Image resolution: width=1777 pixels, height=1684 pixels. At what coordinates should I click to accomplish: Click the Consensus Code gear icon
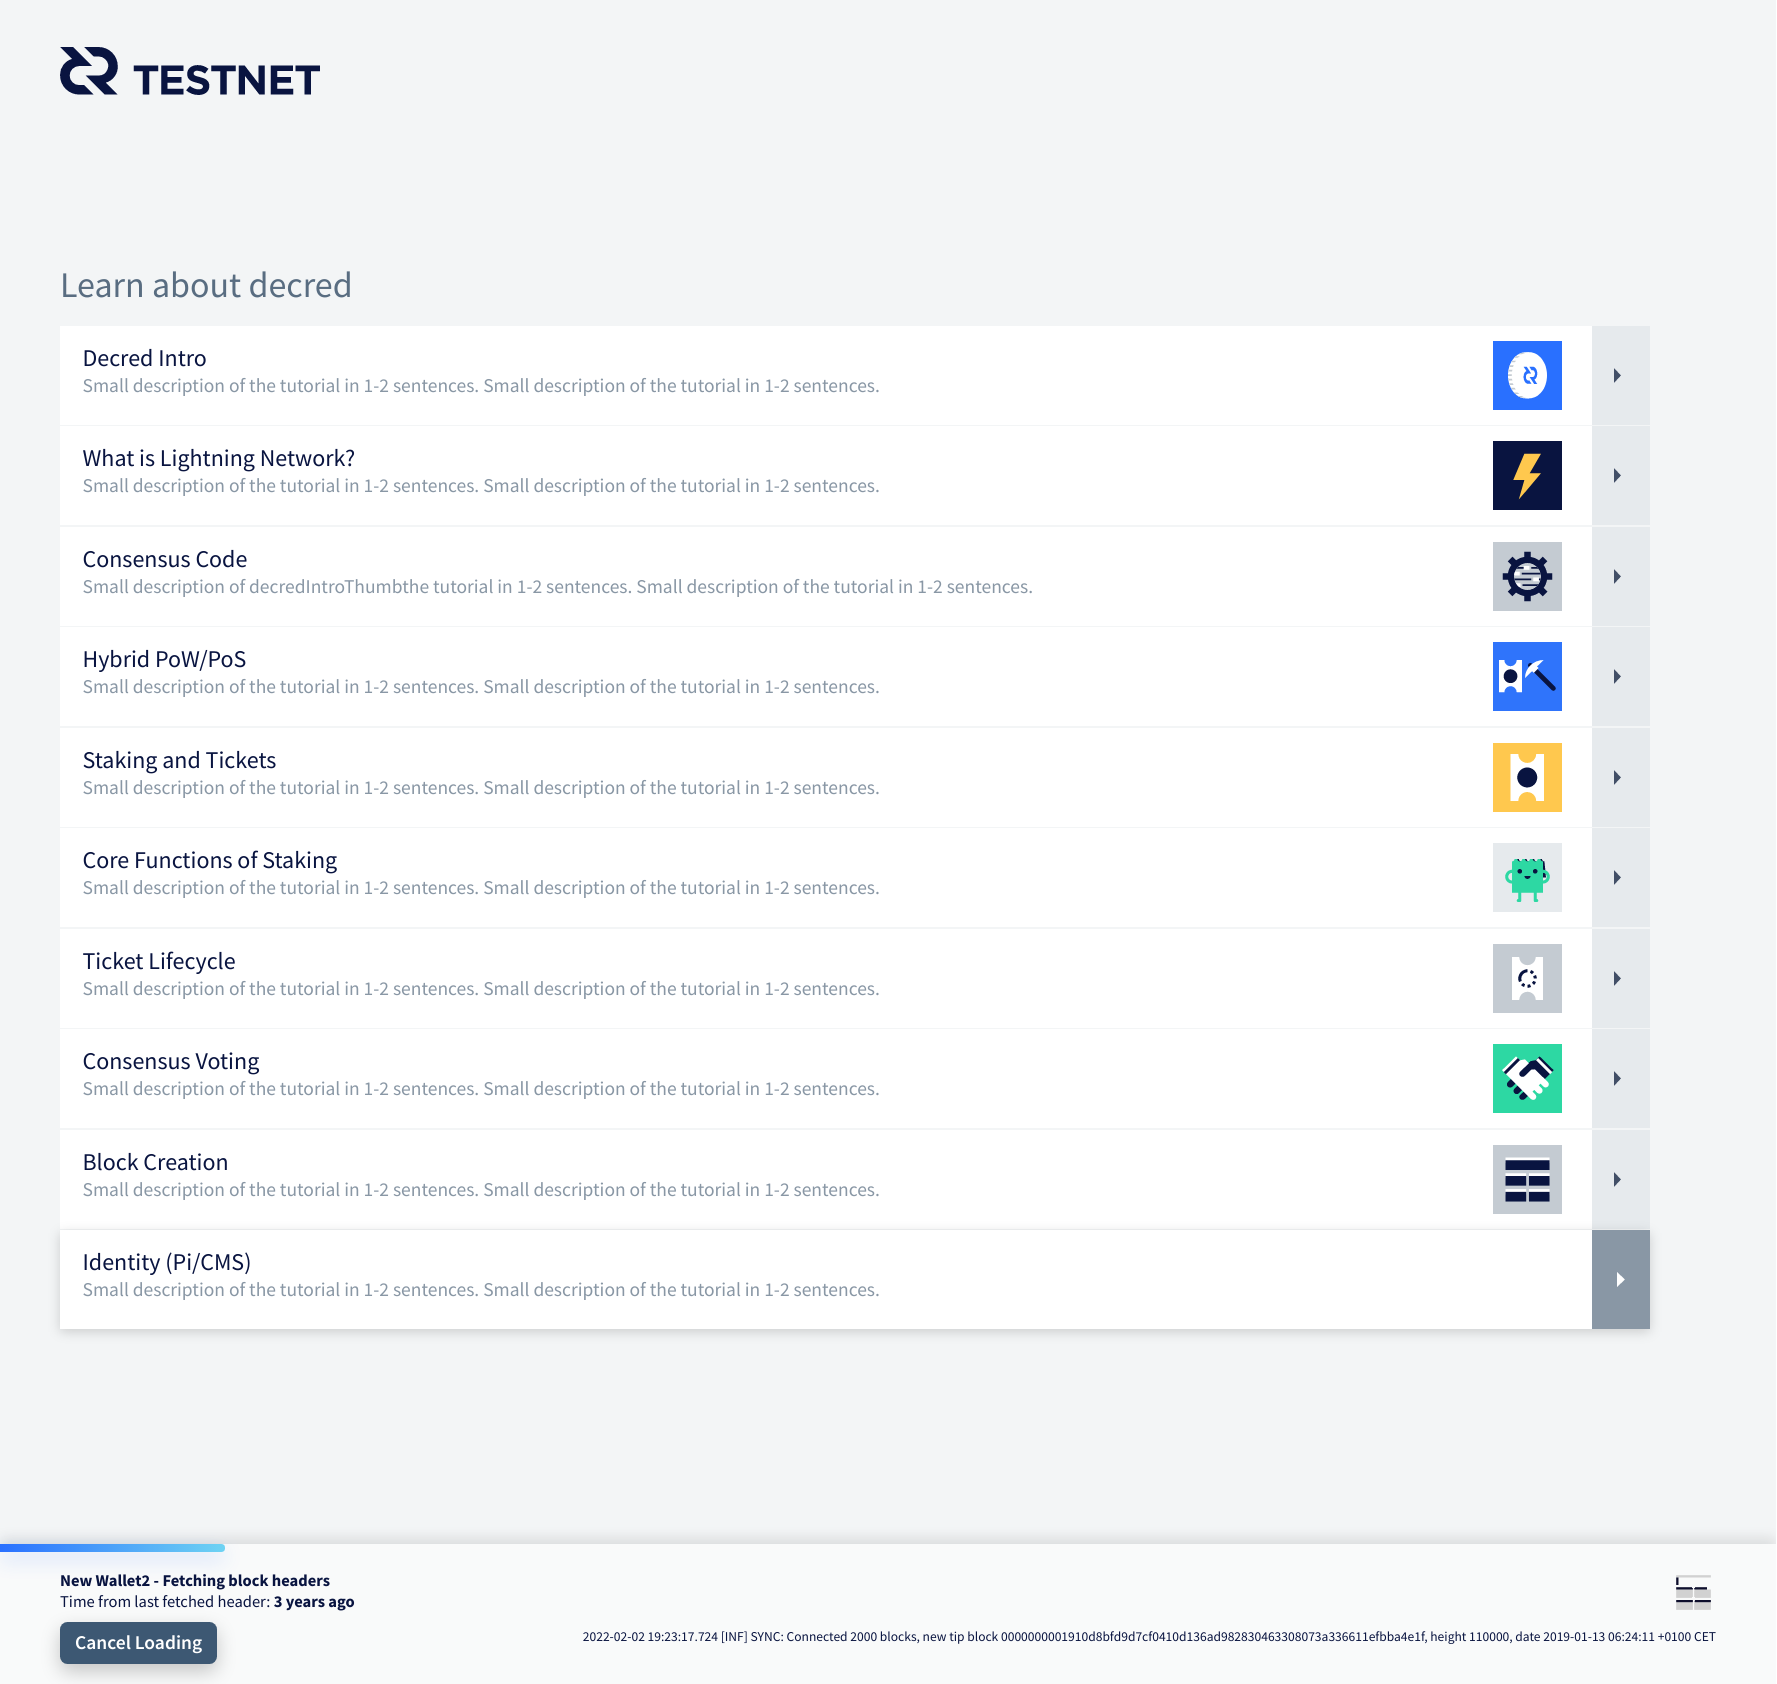1527,576
